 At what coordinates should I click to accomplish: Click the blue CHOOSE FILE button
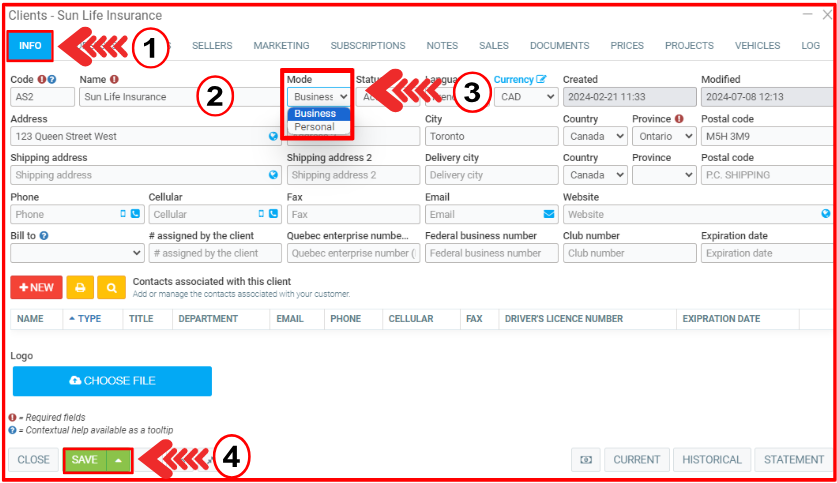click(x=112, y=381)
